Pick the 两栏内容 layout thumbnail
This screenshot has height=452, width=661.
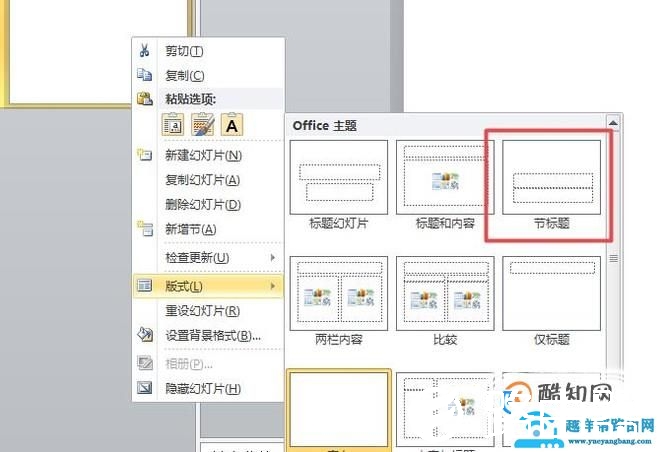[x=340, y=293]
